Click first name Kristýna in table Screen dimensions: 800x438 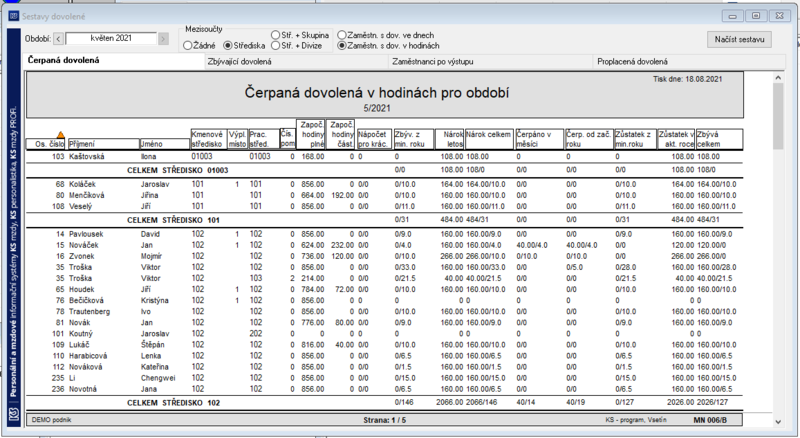(155, 300)
